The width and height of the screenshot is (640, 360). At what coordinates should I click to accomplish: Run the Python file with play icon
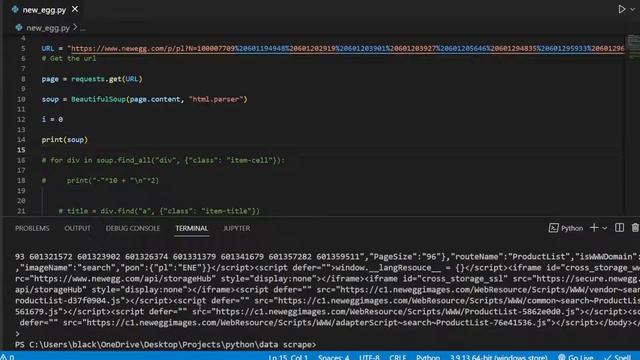(x=622, y=9)
